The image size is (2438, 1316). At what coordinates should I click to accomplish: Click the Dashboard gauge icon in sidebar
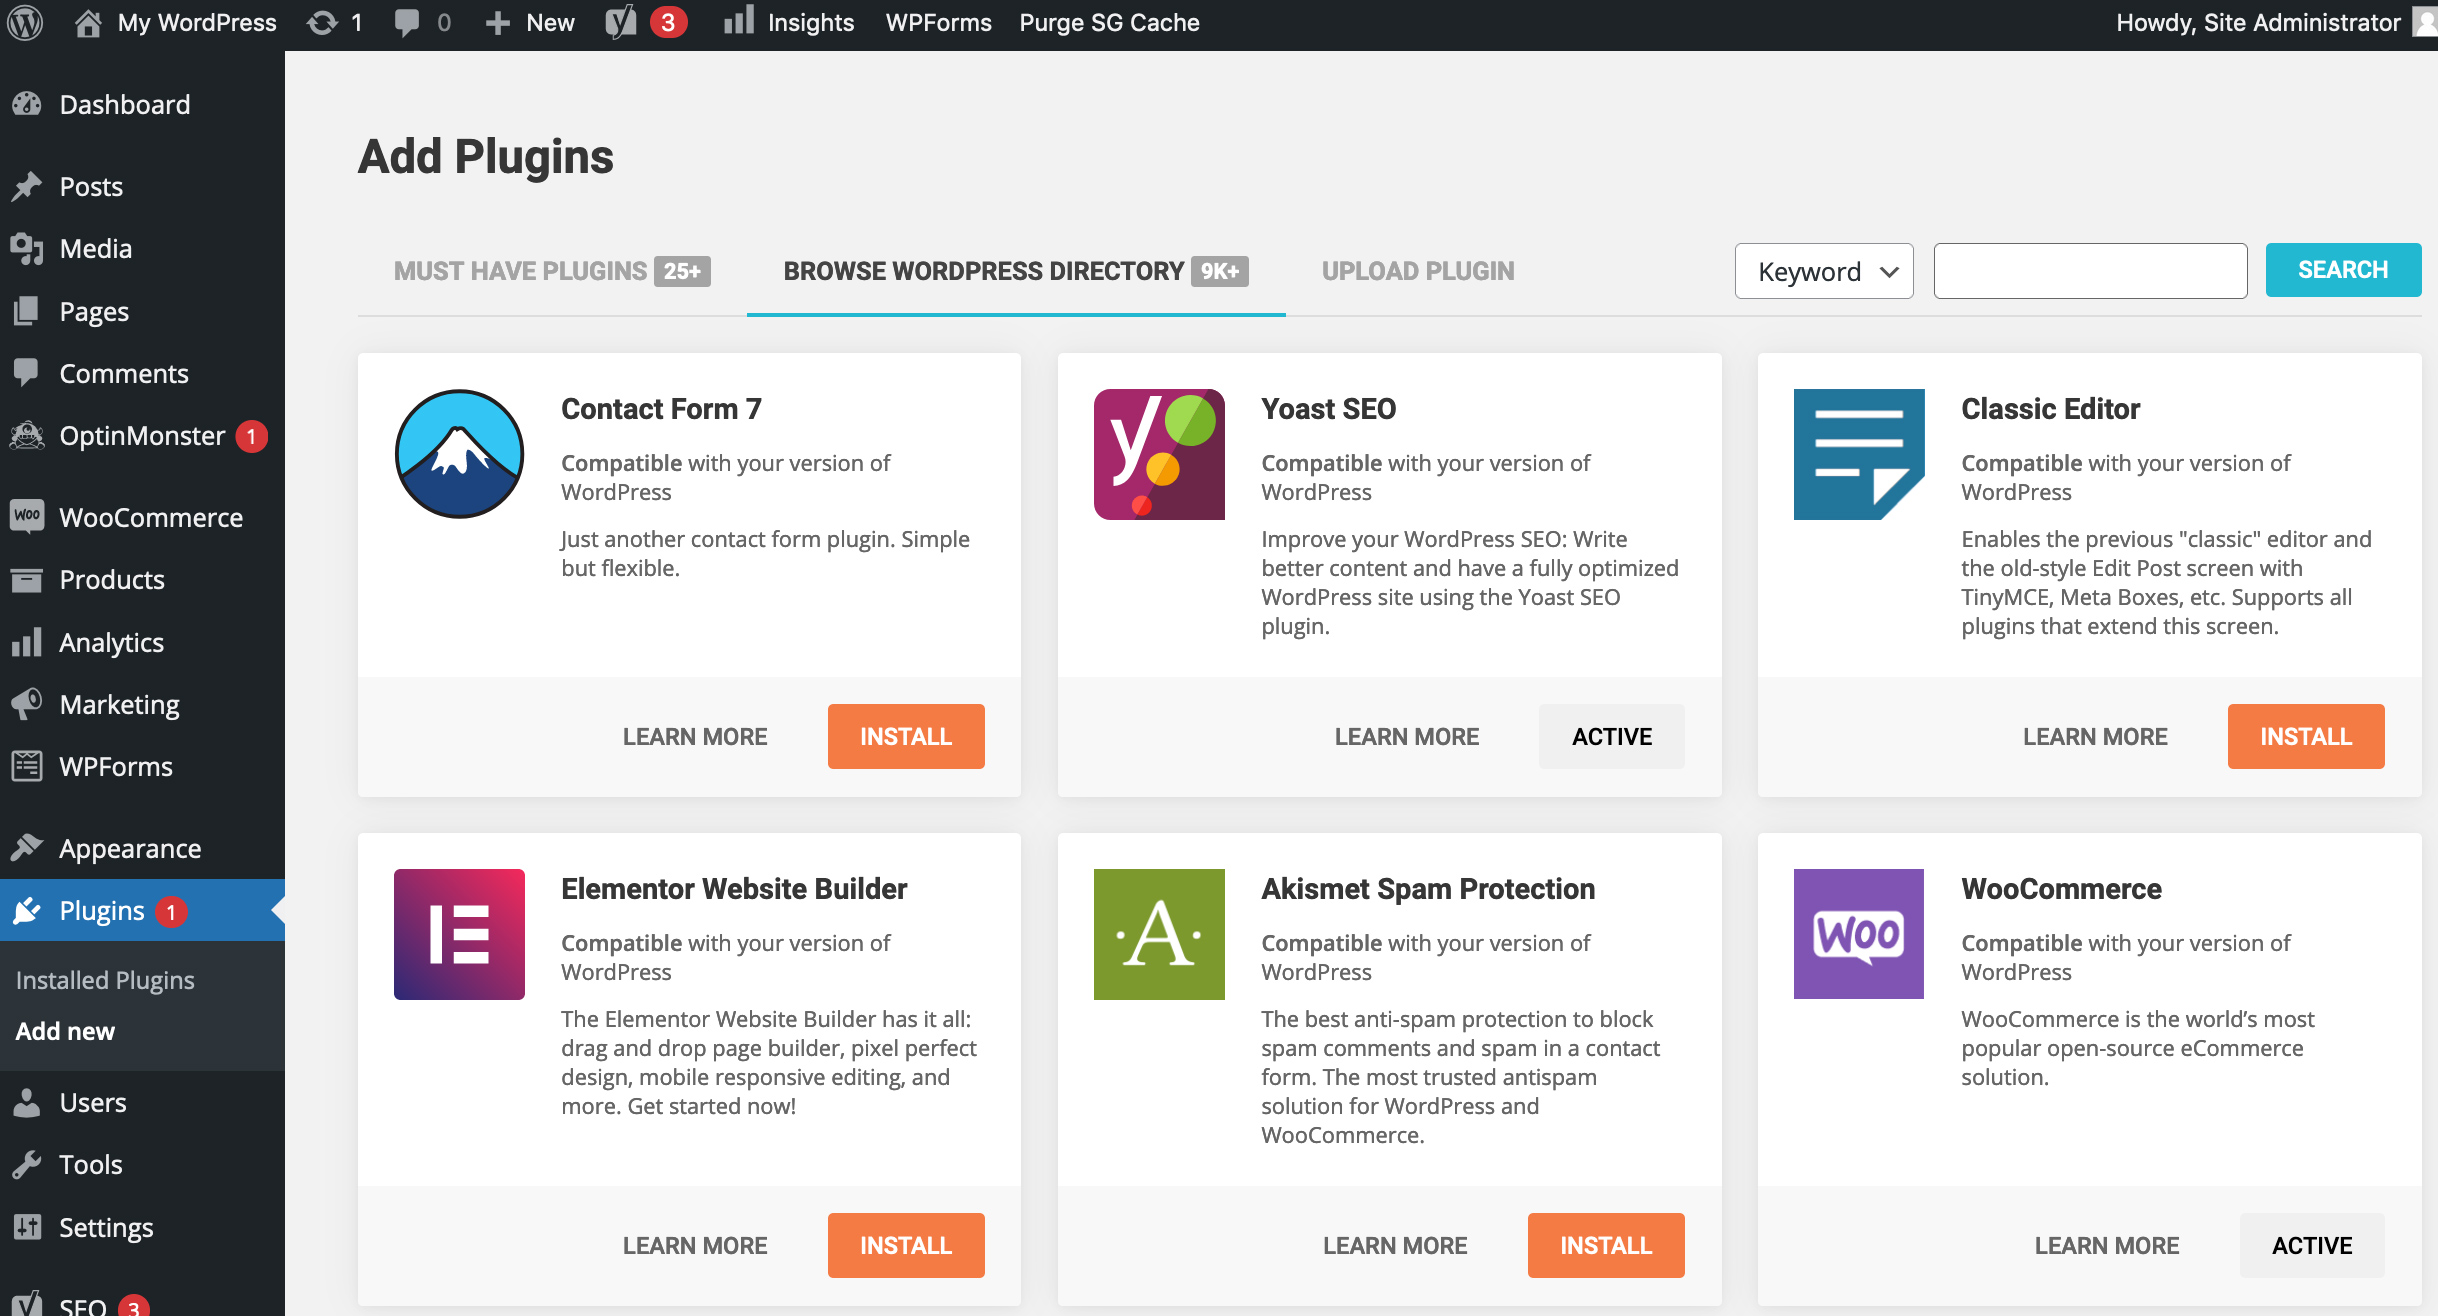(x=27, y=104)
